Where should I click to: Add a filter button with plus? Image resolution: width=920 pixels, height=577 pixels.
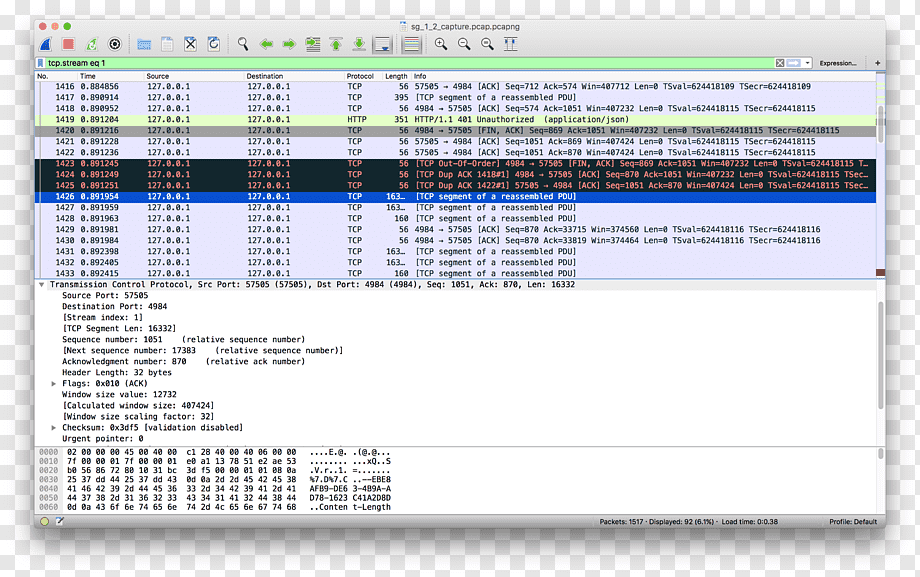pyautogui.click(x=878, y=63)
